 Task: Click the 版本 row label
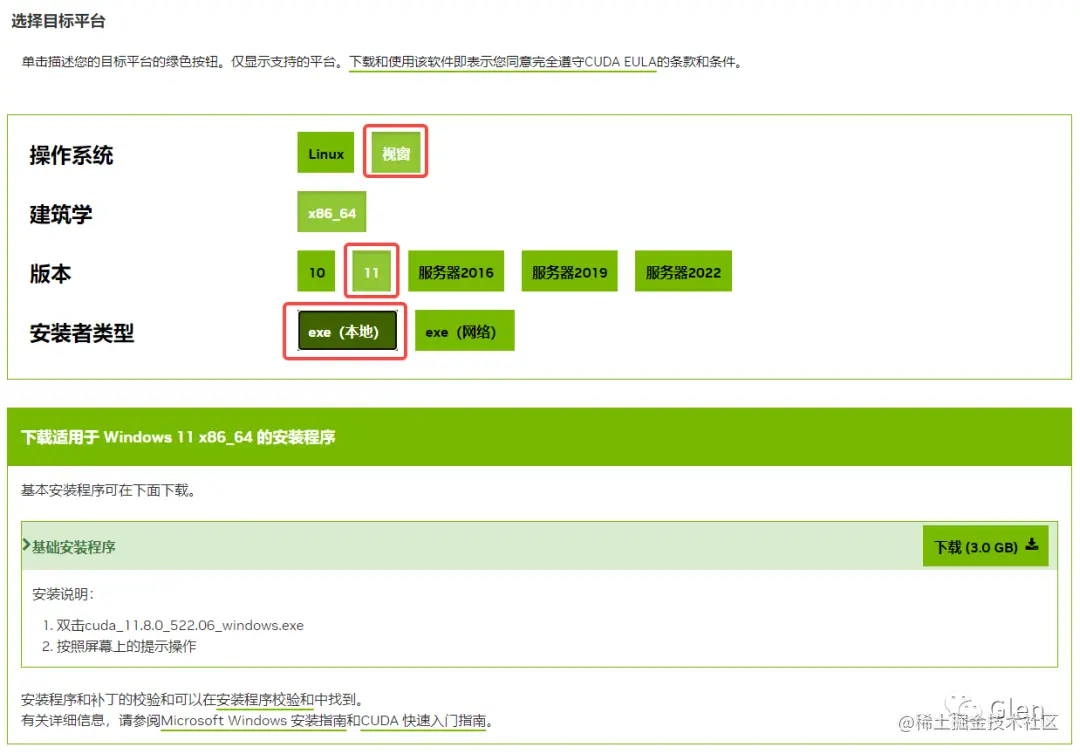(50, 273)
